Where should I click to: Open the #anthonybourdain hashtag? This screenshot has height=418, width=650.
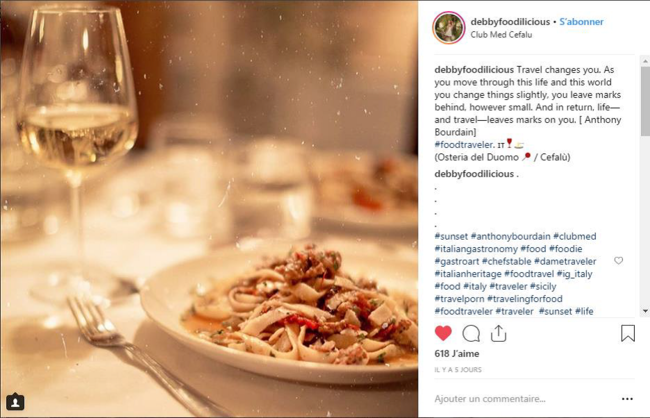pos(510,236)
